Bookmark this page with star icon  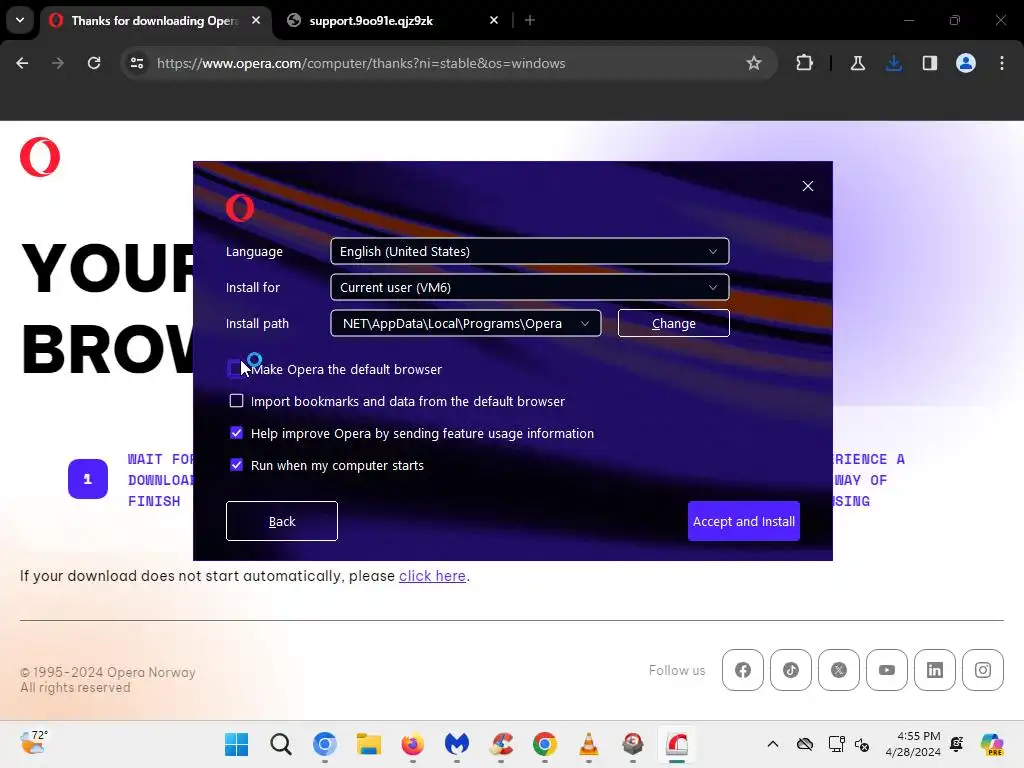pyautogui.click(x=754, y=63)
